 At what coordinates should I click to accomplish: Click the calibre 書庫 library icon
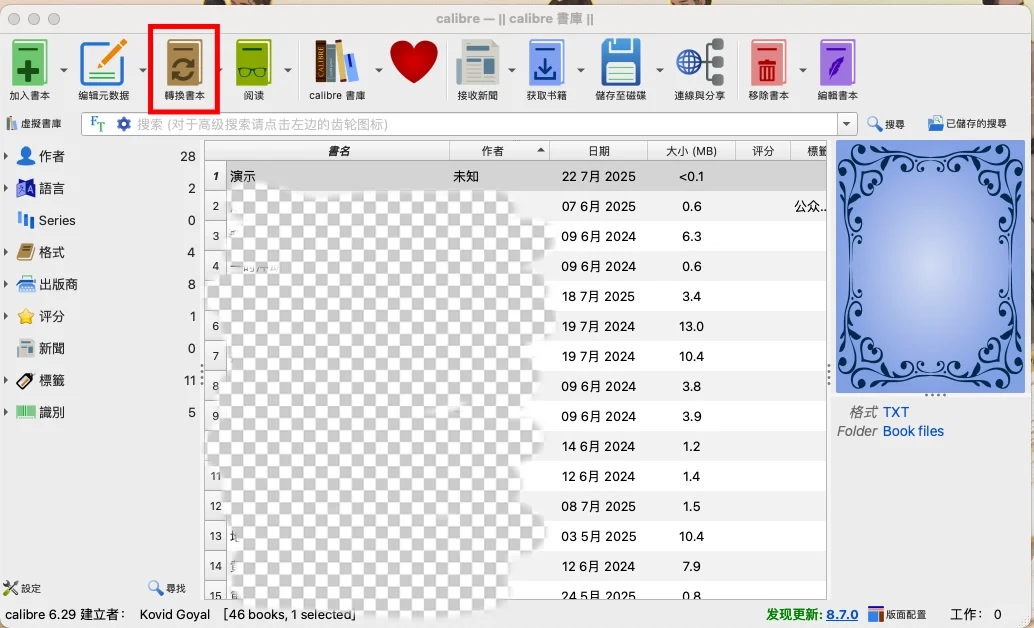[x=337, y=62]
